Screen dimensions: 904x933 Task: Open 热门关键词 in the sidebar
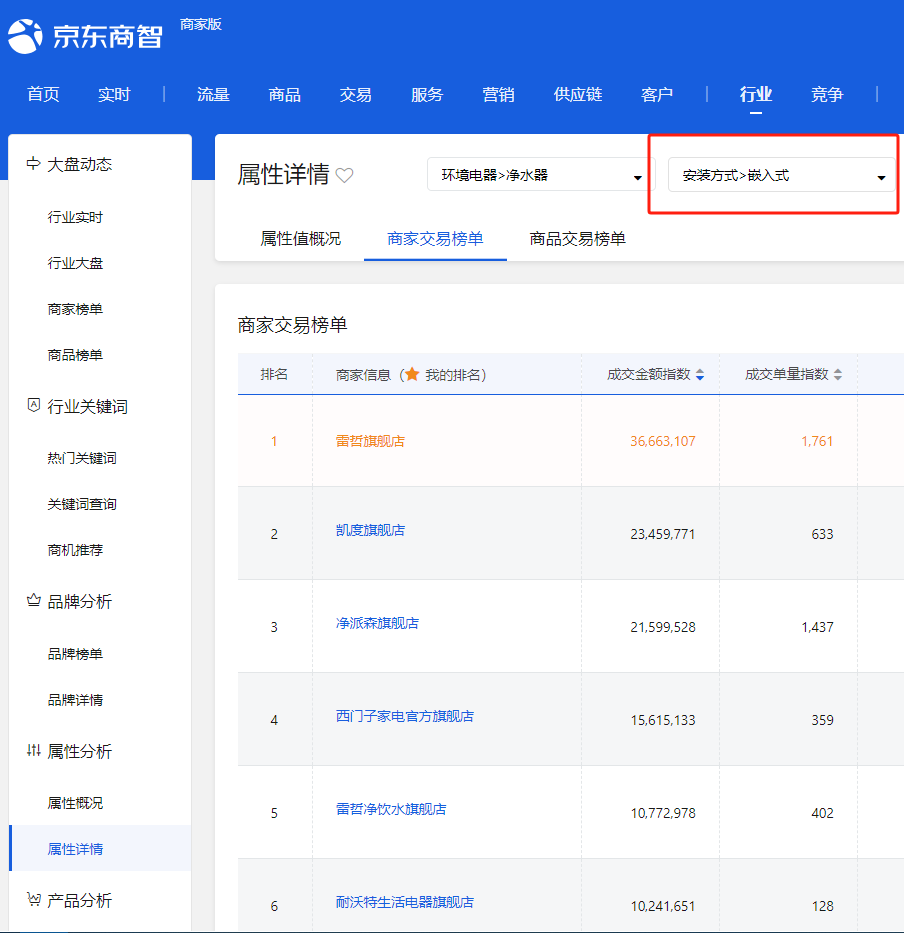coord(82,458)
